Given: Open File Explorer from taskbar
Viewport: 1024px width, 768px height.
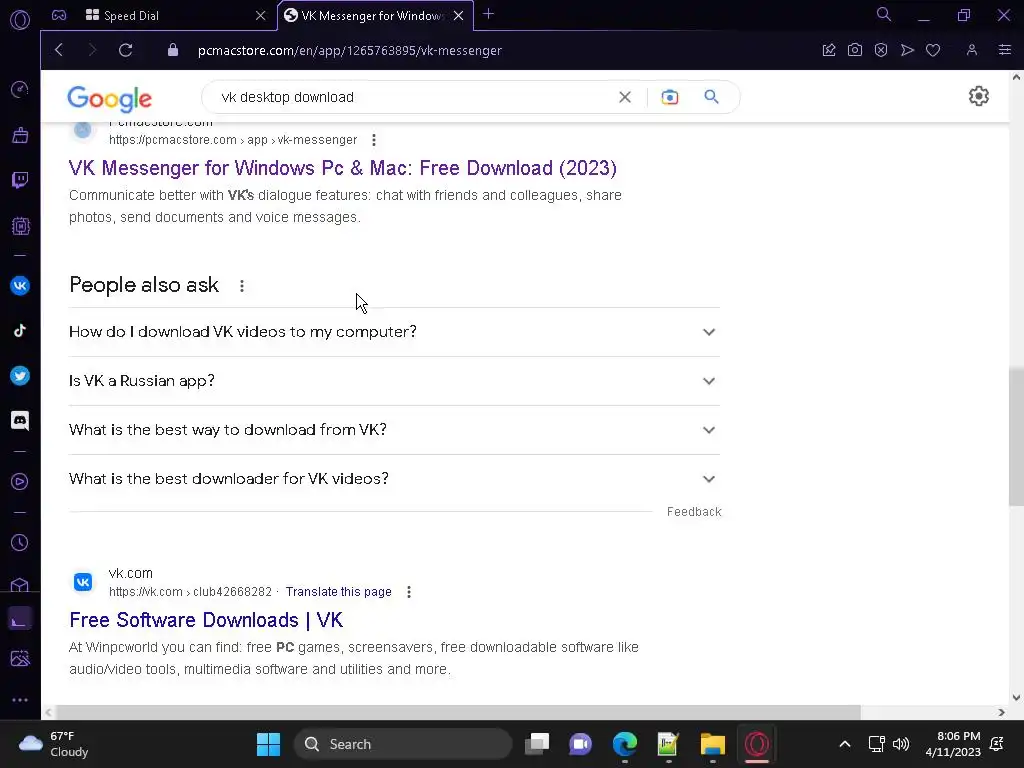Looking at the screenshot, I should click(x=712, y=744).
